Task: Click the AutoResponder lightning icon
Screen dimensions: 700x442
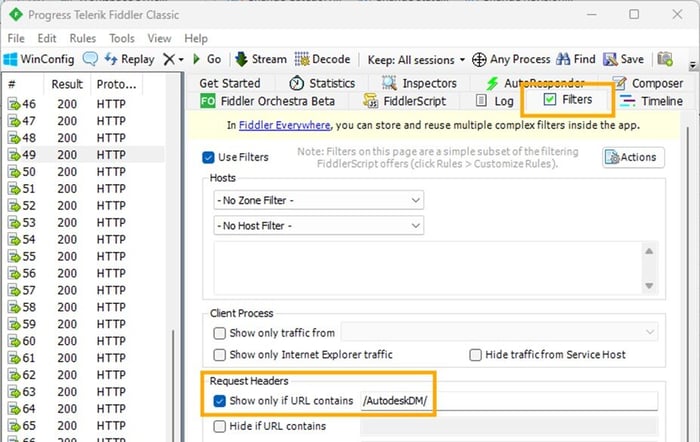Action: coord(492,83)
